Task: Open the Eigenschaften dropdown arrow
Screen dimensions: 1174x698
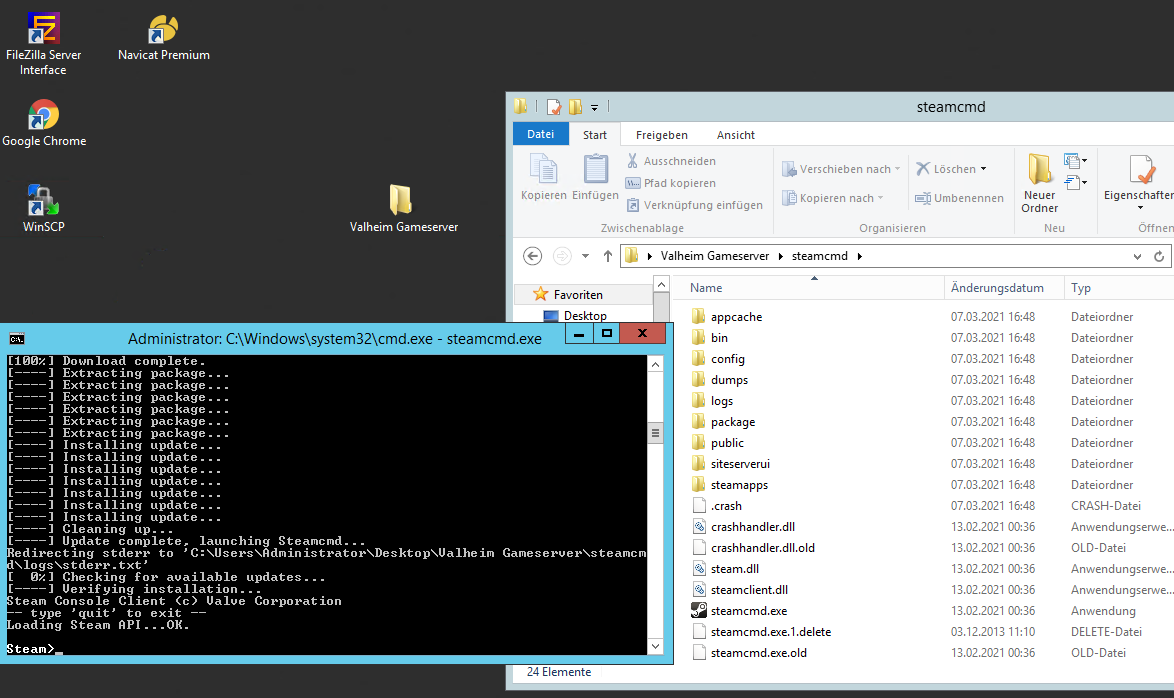Action: point(1140,209)
